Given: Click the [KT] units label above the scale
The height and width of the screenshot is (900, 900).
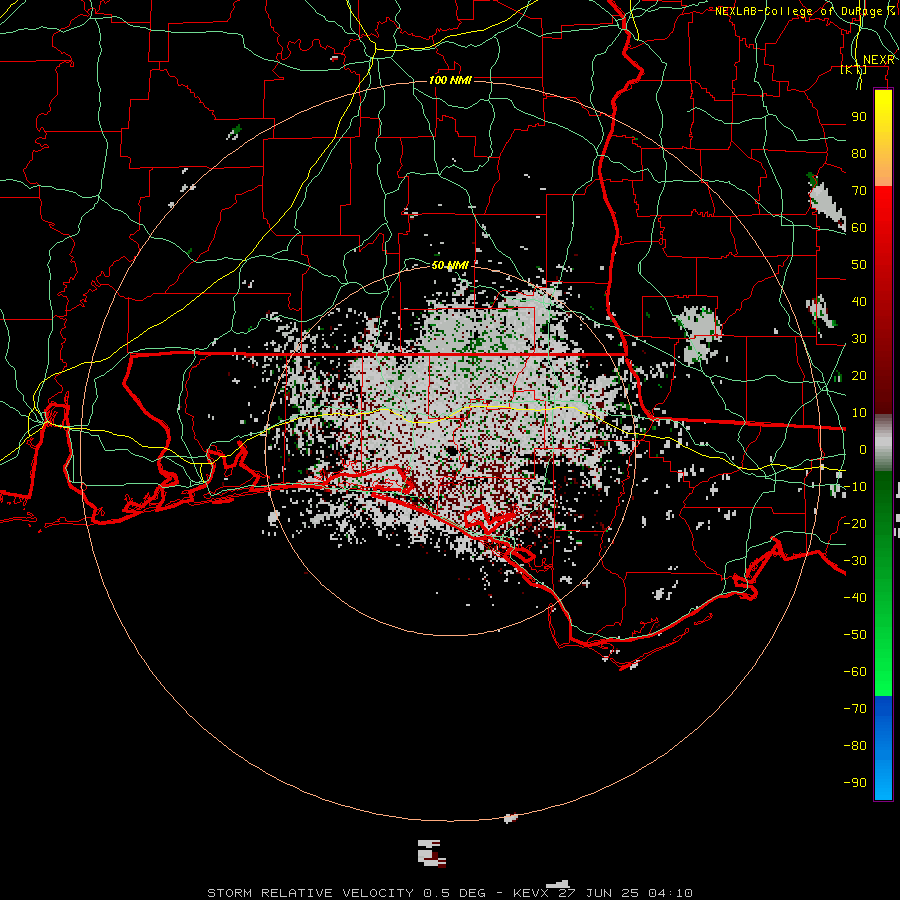Looking at the screenshot, I should click(x=854, y=69).
